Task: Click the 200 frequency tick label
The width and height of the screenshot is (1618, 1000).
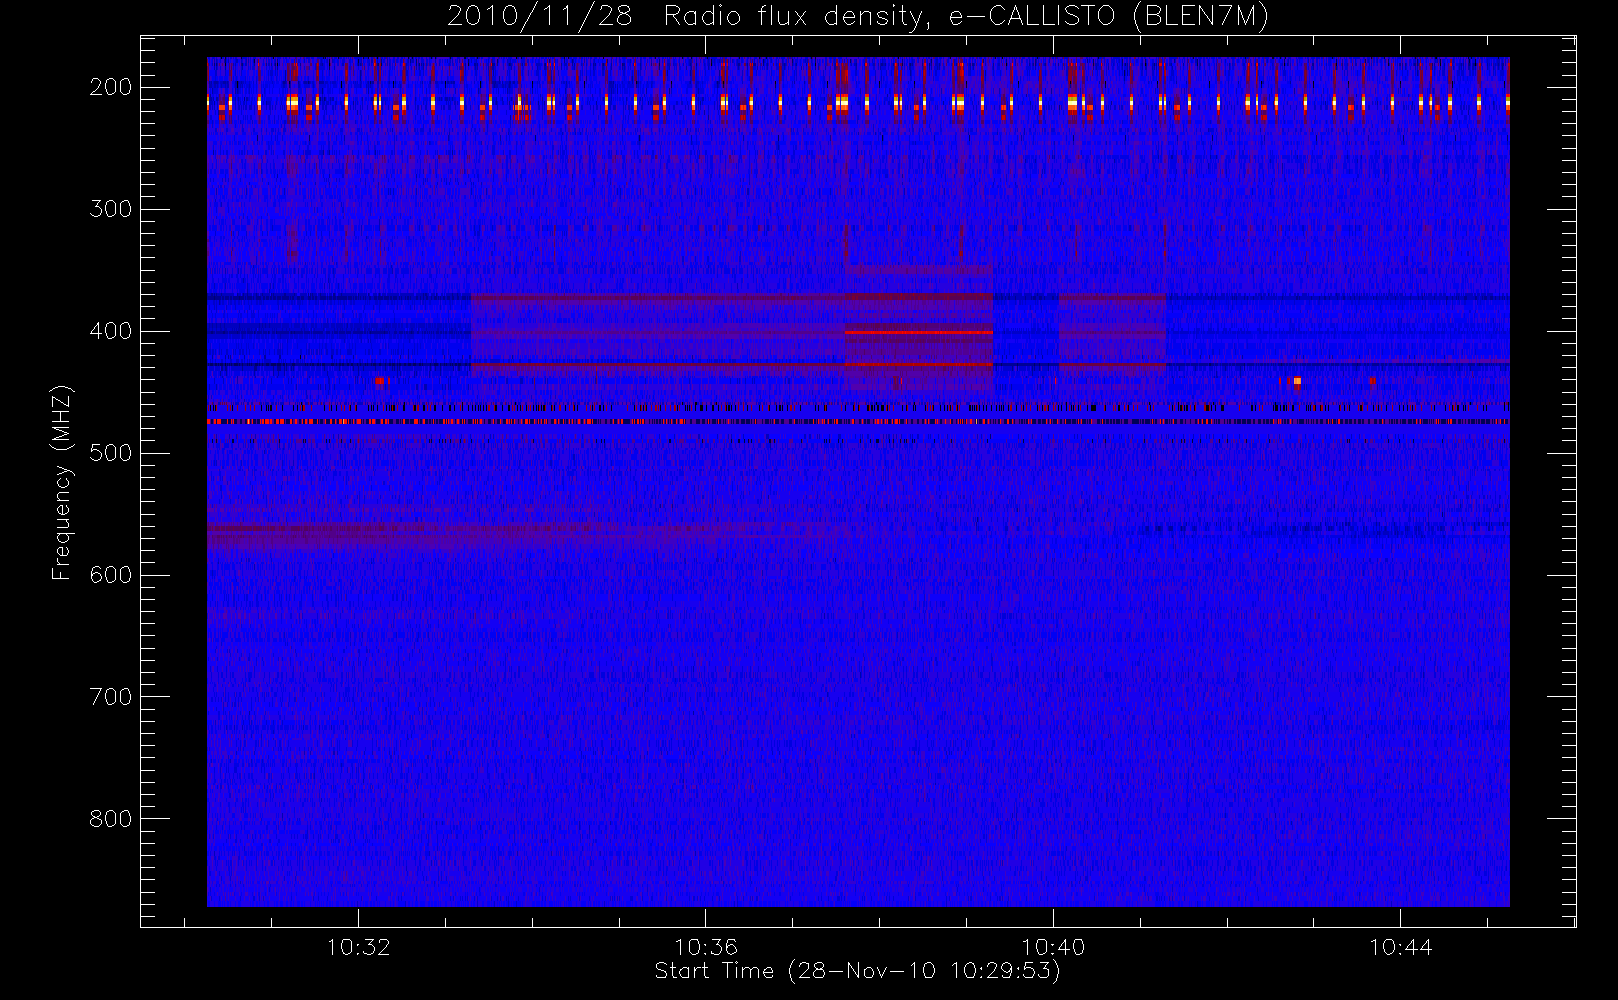Action: 111,87
